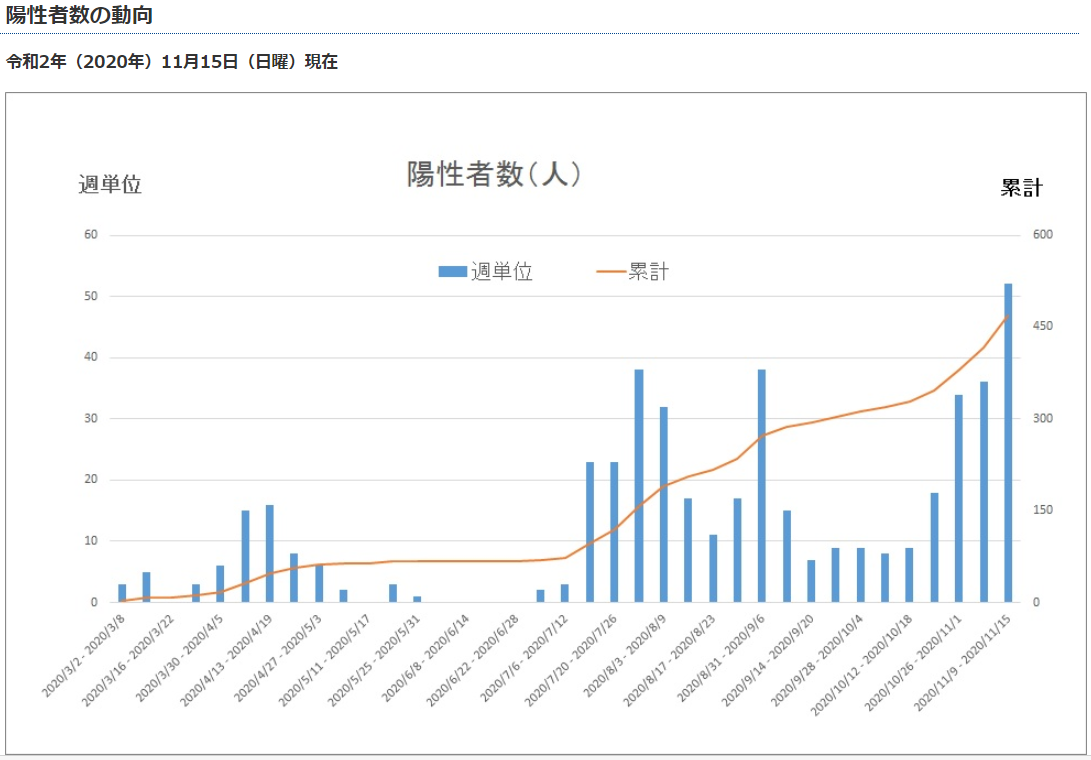Click the tallest blue bar for week 2020/11/9 - 2020/11/15

coord(1008,443)
